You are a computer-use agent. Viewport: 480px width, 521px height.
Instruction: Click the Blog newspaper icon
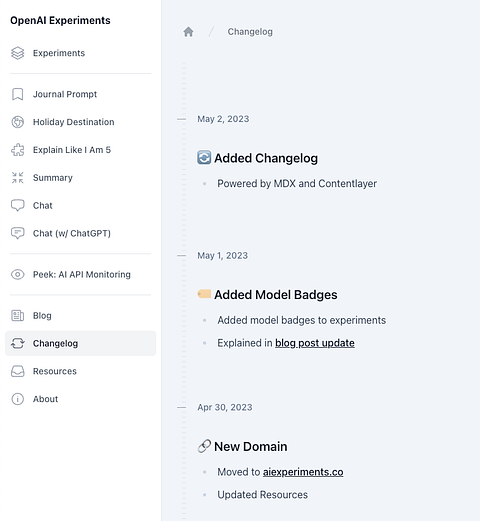[x=18, y=316]
